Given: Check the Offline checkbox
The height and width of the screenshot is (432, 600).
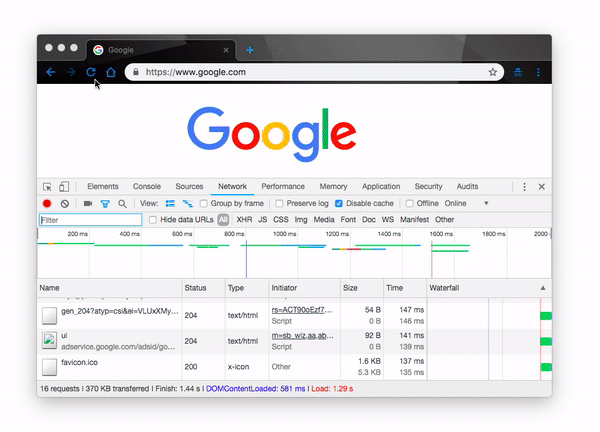Looking at the screenshot, I should [409, 204].
